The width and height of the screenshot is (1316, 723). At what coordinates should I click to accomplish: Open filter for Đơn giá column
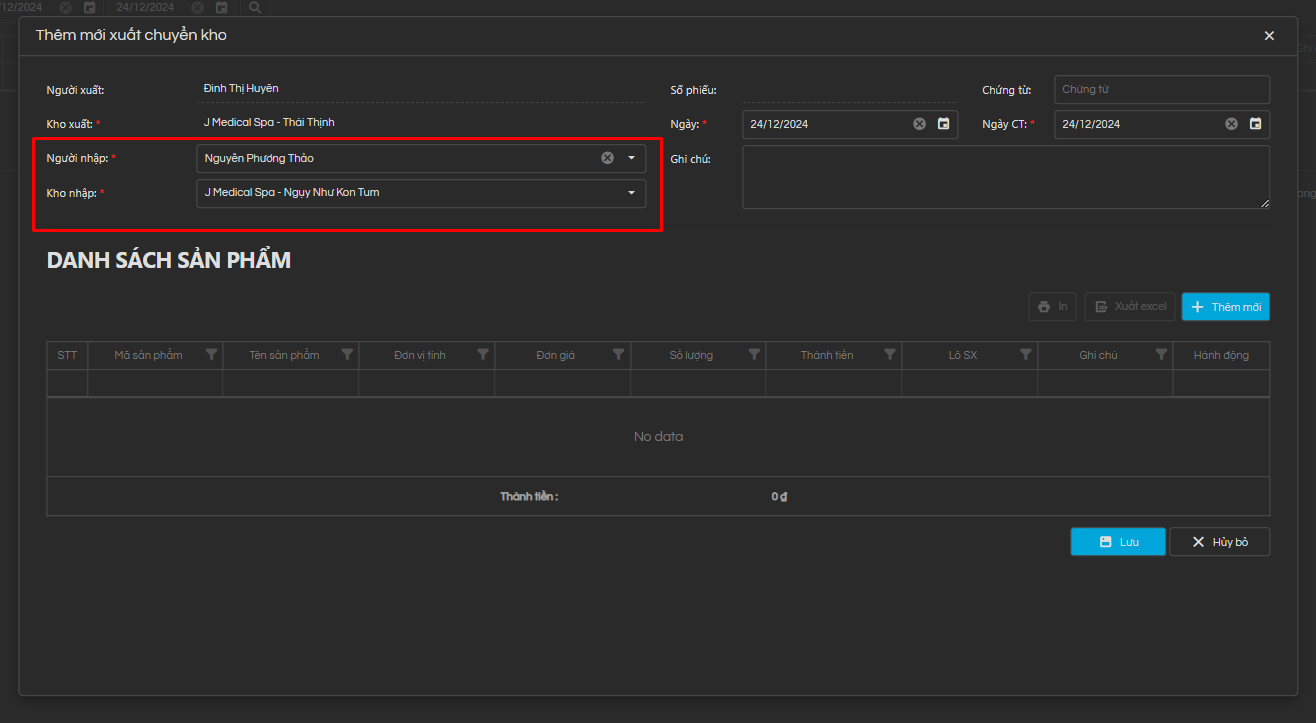click(x=618, y=355)
